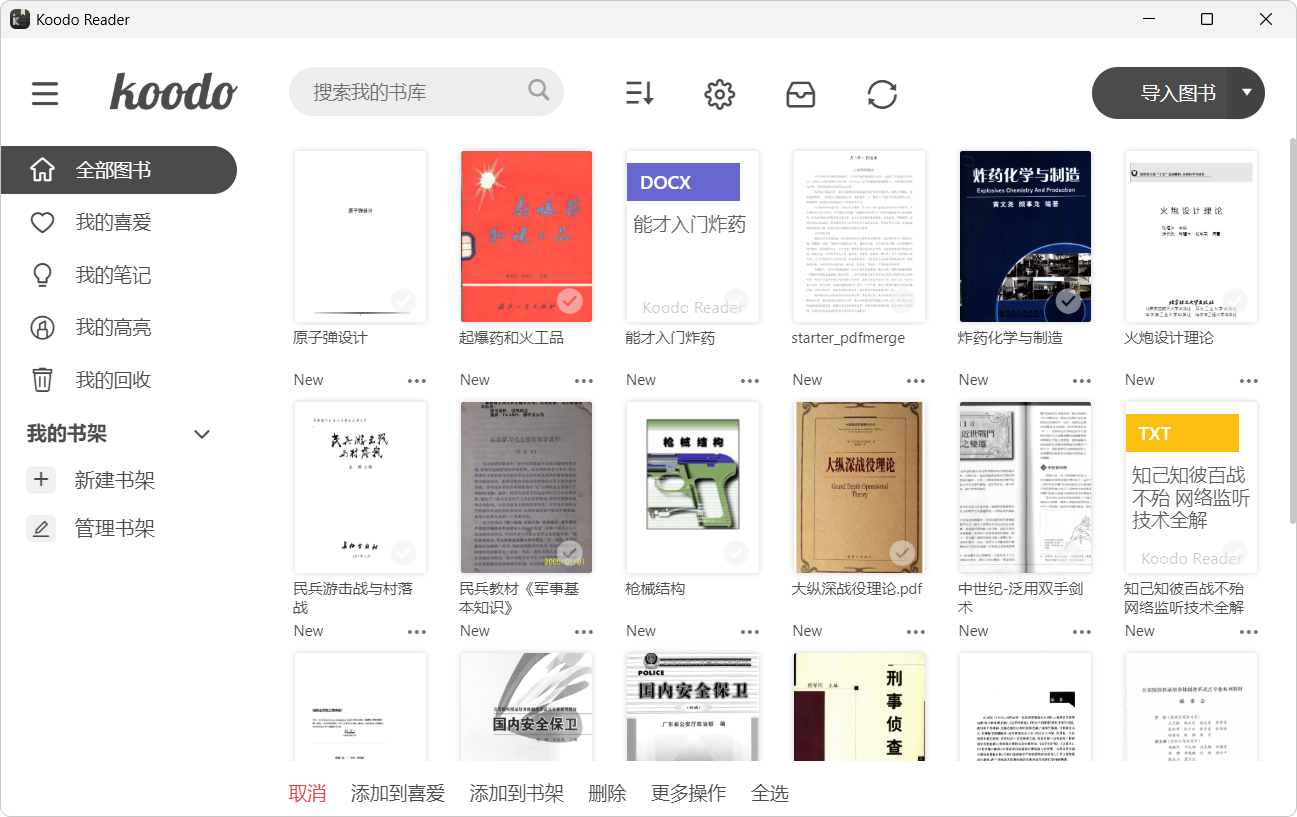1297x817 pixels.
Task: Open the settings gear icon
Action: pos(720,94)
